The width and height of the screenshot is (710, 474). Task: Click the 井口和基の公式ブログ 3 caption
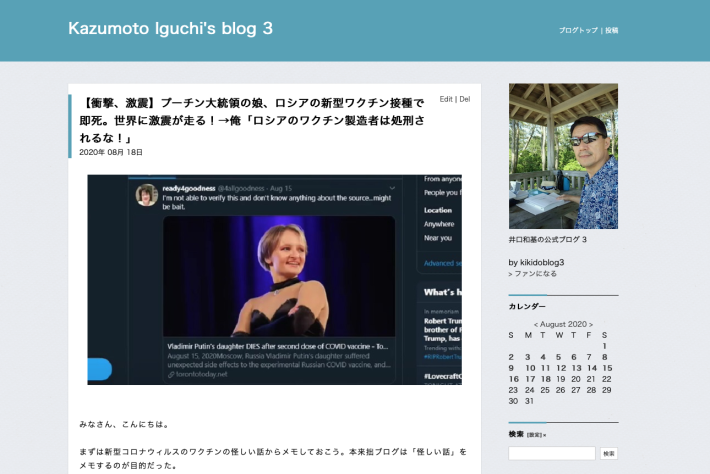pyautogui.click(x=547, y=239)
